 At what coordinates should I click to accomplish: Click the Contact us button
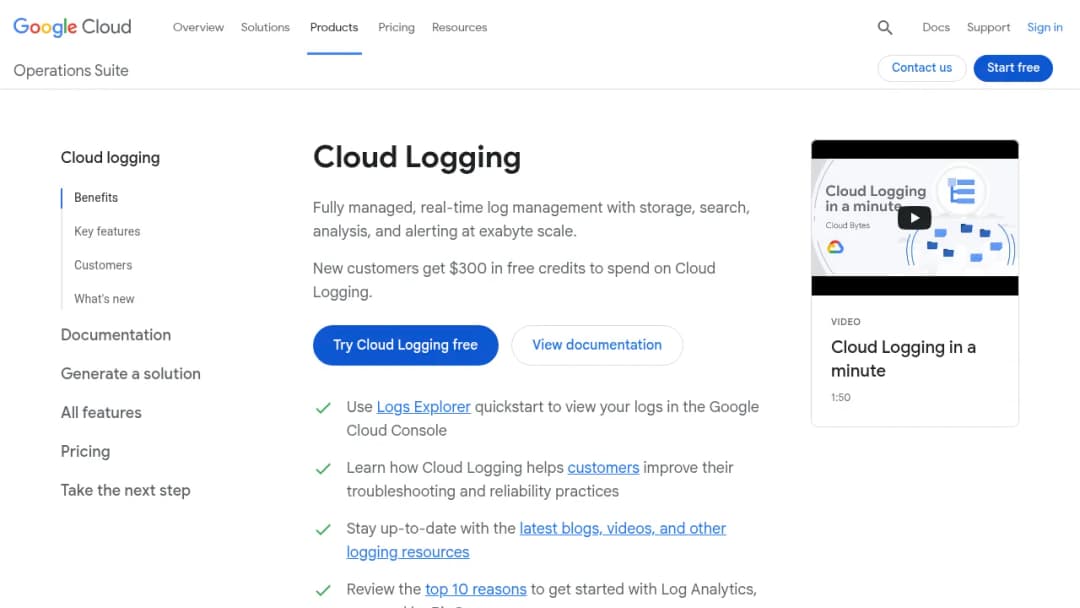point(922,67)
